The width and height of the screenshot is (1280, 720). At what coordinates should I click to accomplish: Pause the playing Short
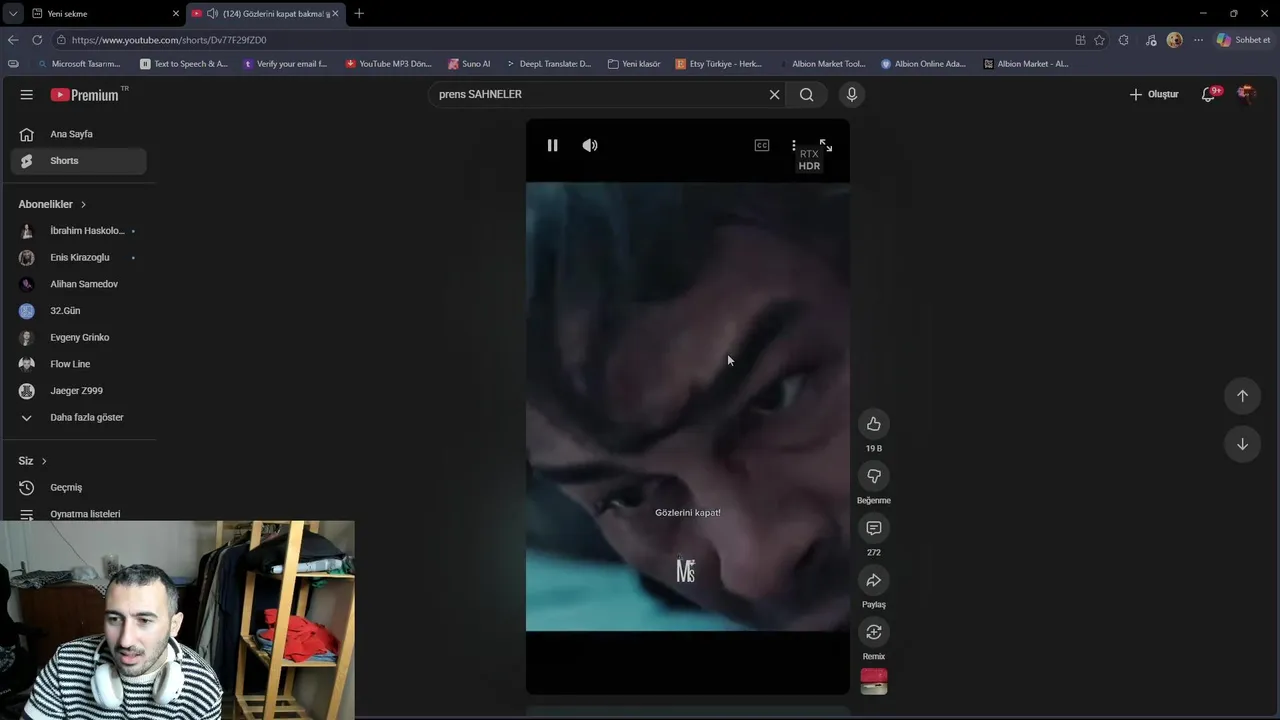(552, 145)
